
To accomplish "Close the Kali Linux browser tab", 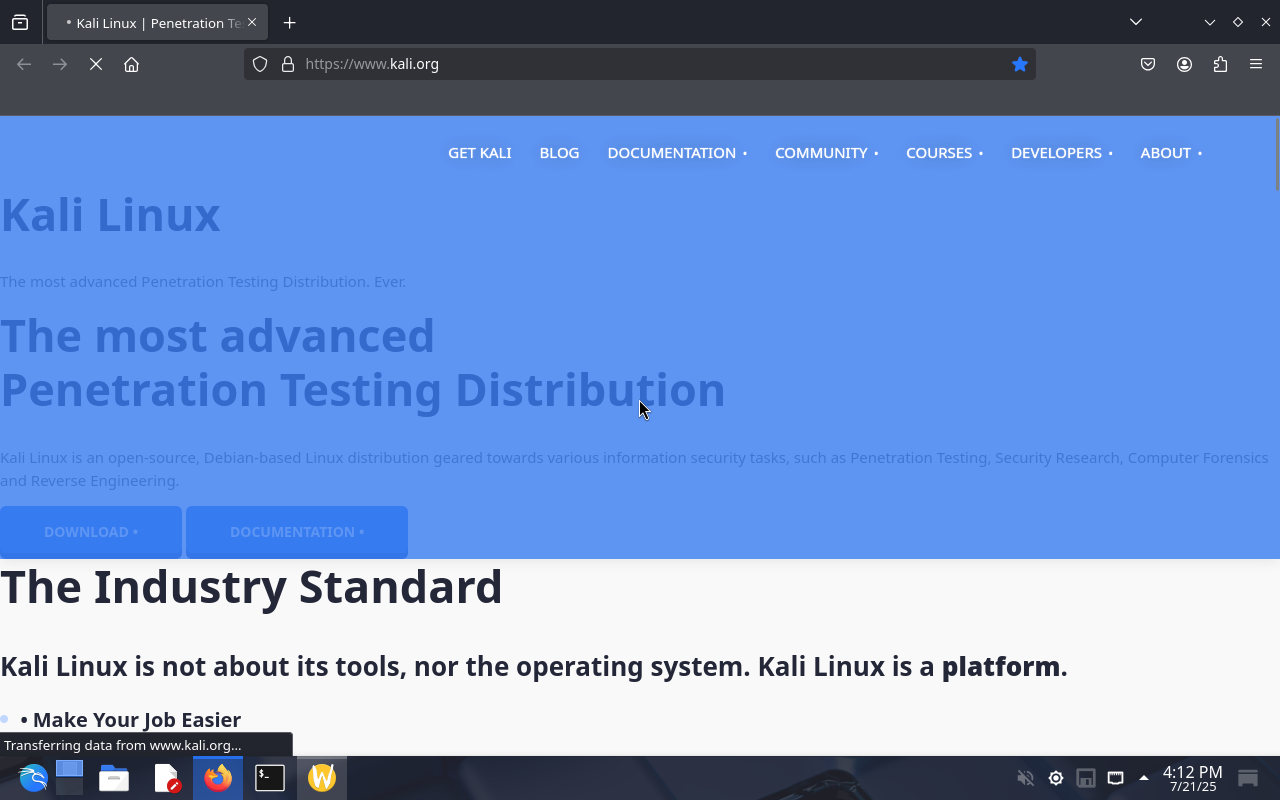I will [x=251, y=22].
